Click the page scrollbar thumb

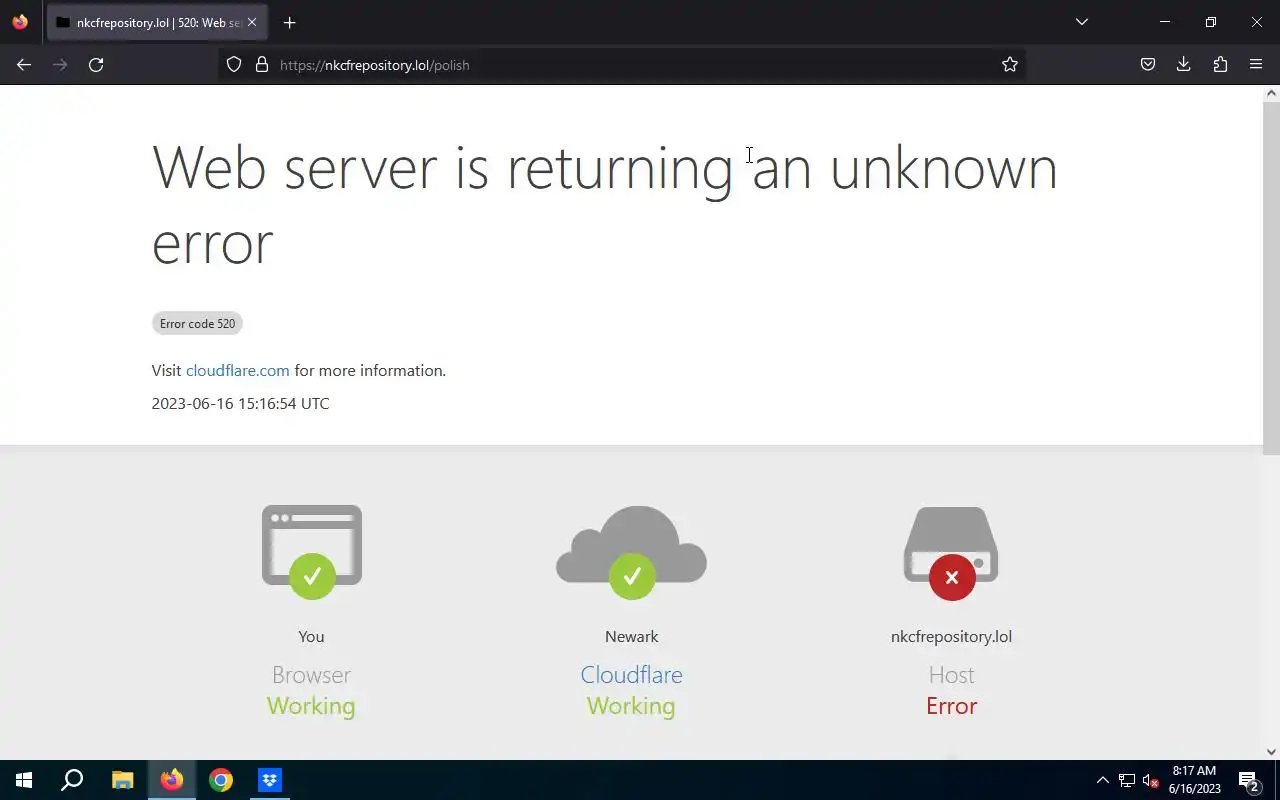coord(1272,277)
